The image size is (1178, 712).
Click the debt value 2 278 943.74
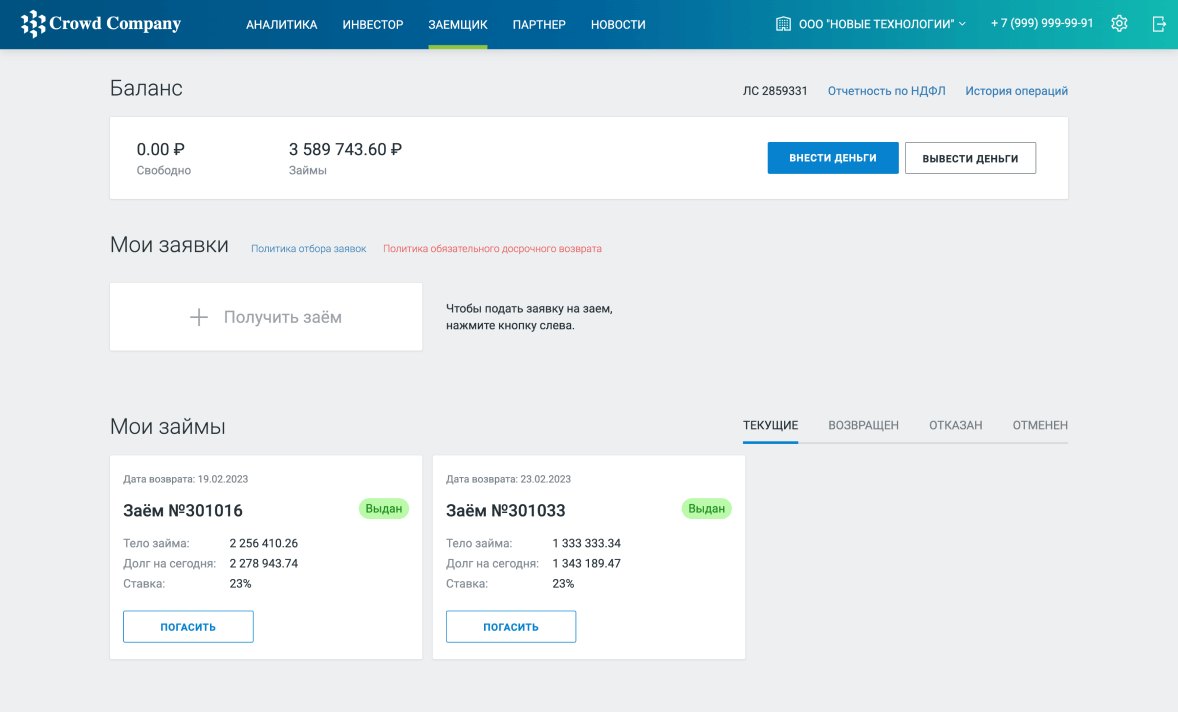click(x=264, y=563)
